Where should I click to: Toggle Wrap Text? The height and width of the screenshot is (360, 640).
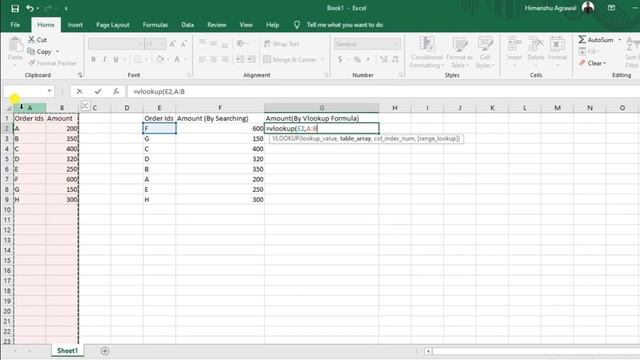pyautogui.click(x=282, y=44)
